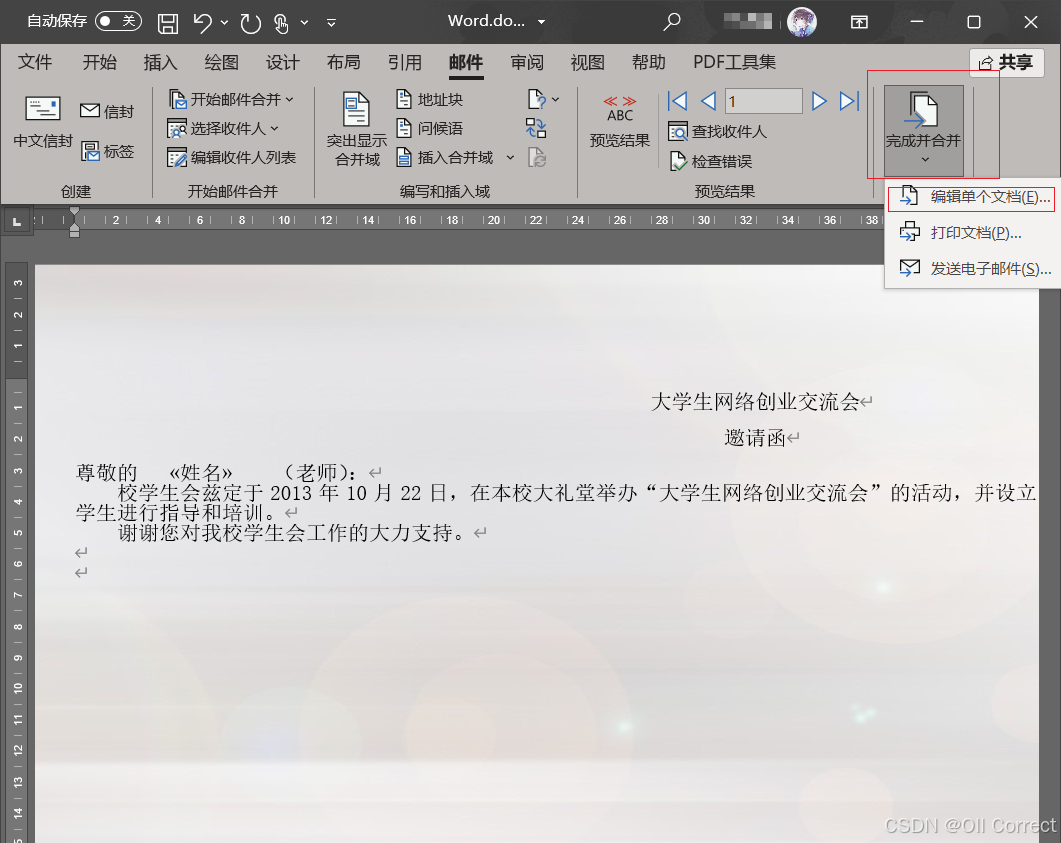Viewport: 1061px width, 843px height.
Task: Click the left indent marker on ruler
Action: click(74, 233)
